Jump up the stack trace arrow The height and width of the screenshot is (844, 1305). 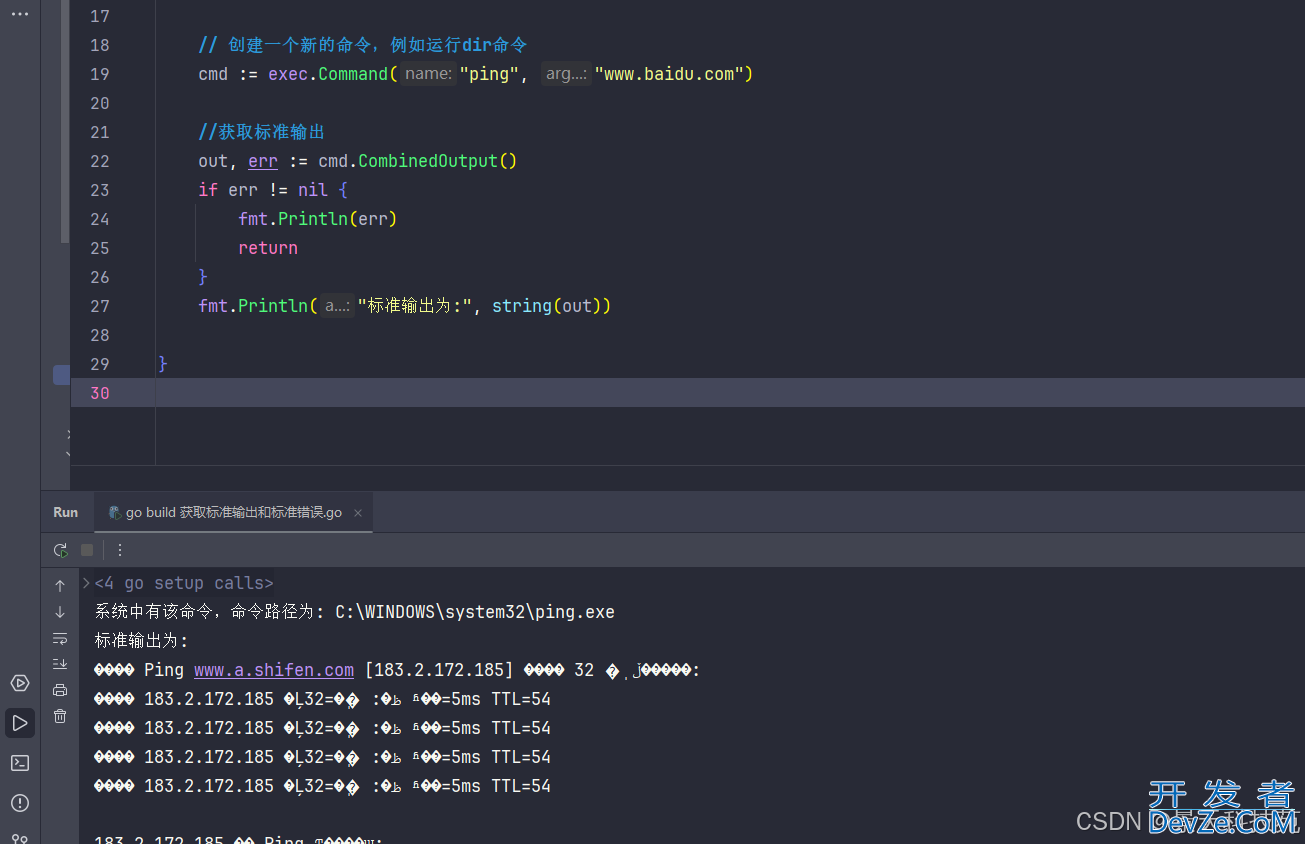coord(60,586)
